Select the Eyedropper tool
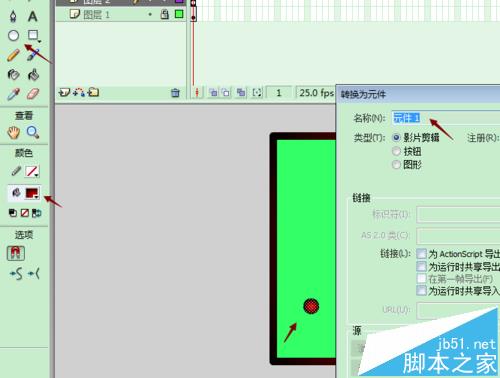The width and height of the screenshot is (500, 378). pyautogui.click(x=13, y=94)
